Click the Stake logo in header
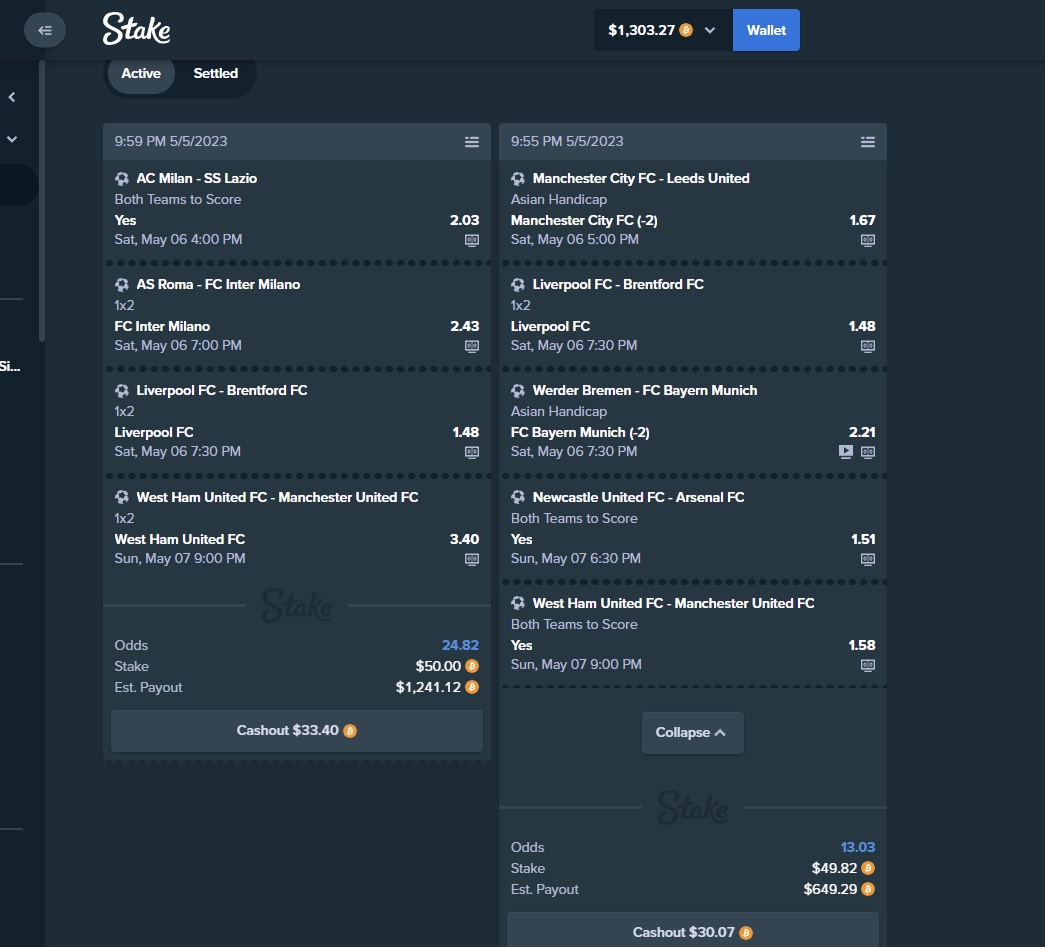Viewport: 1045px width, 947px height. (x=137, y=29)
